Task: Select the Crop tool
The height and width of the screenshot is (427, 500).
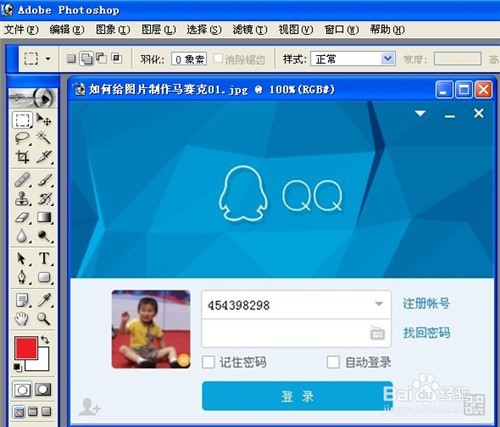Action: click(23, 157)
